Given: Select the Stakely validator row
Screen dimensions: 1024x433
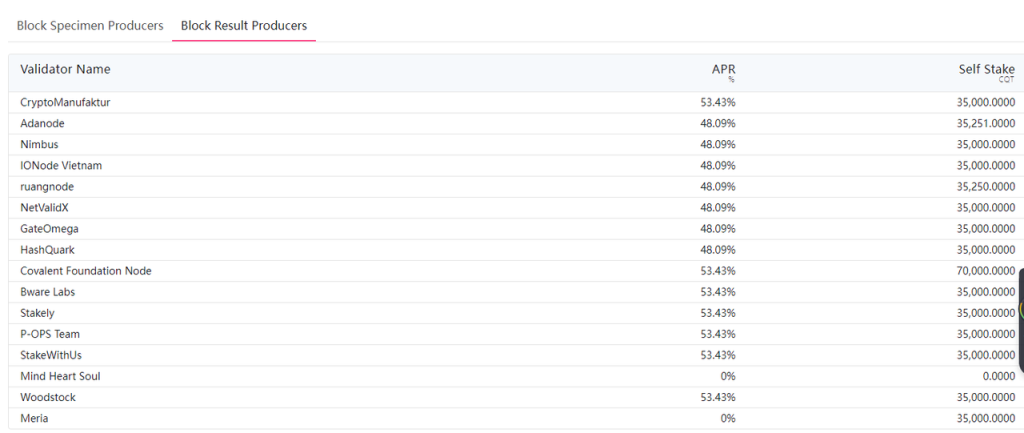Looking at the screenshot, I should click(x=38, y=313).
